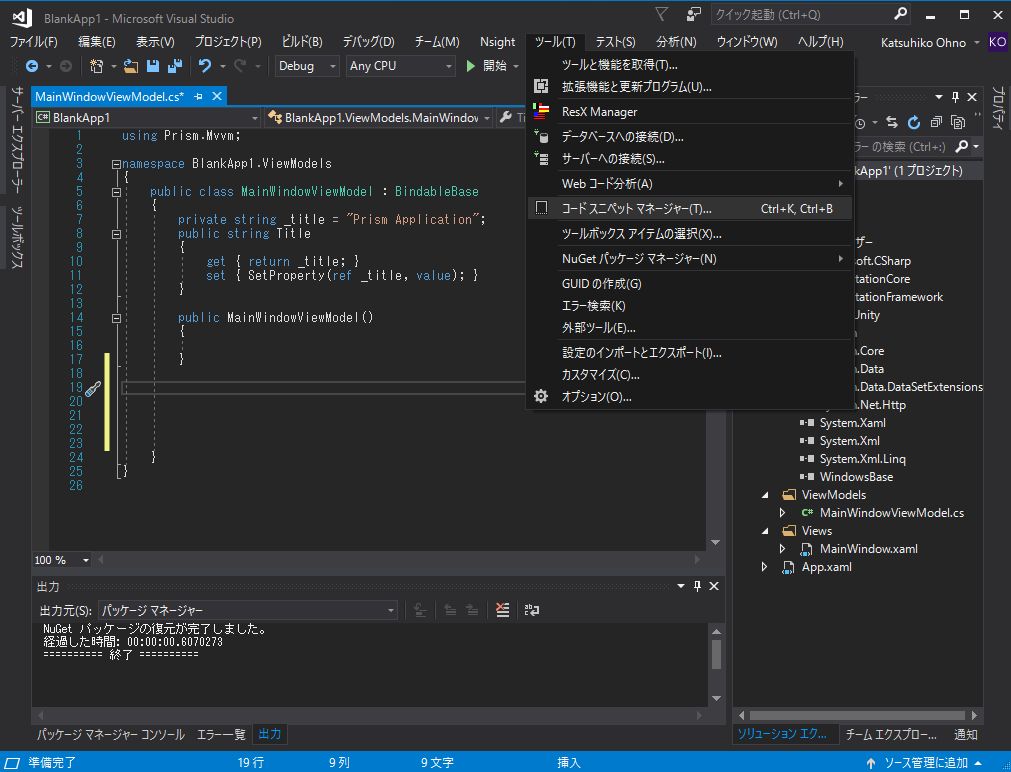1011x772 pixels.
Task: Collapse the ViewModels folder in Solution Explorer
Action: (765, 495)
